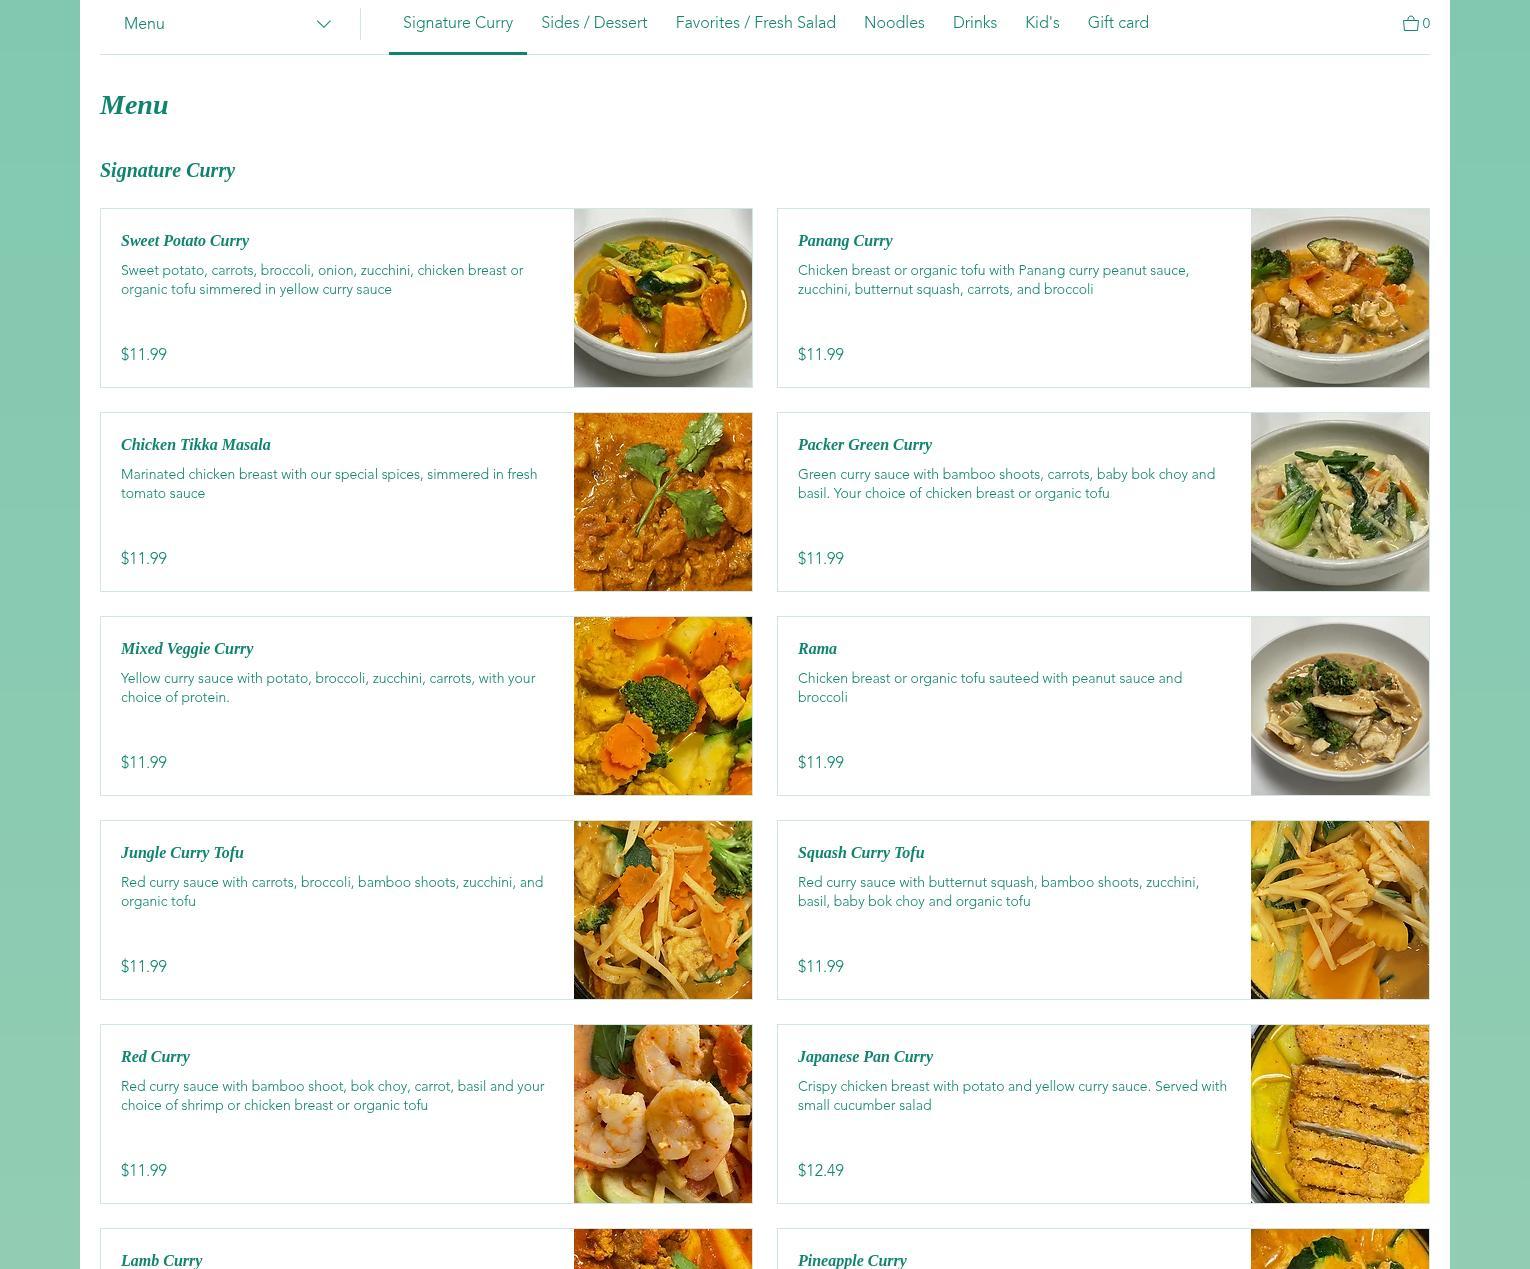
Task: Expand the Menu dropdown chevron
Action: point(323,24)
